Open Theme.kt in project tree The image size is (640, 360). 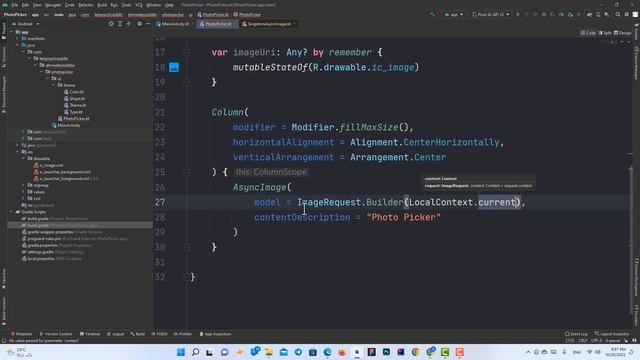pos(75,105)
